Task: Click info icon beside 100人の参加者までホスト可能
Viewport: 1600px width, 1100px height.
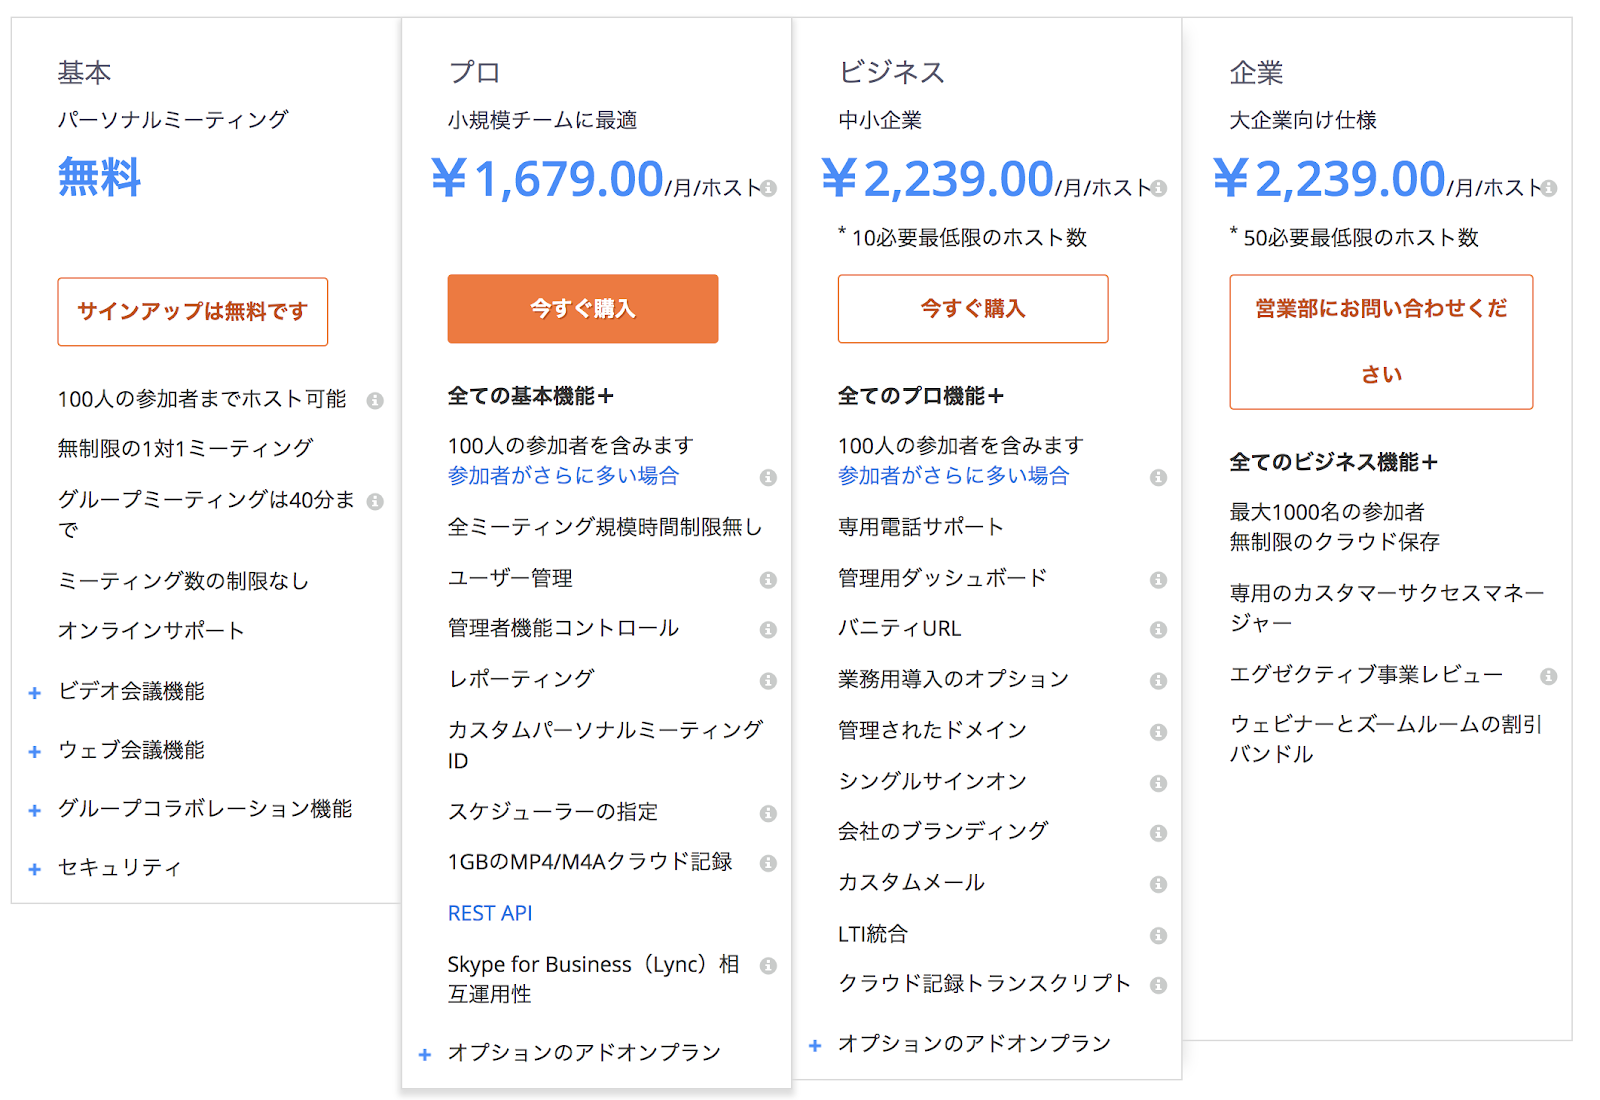Action: click(375, 401)
